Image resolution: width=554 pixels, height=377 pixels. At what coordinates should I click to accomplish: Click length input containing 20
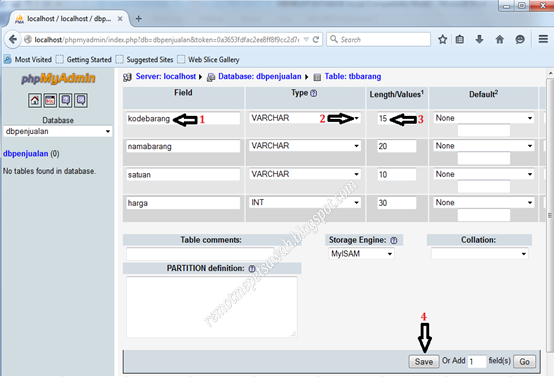coord(396,146)
